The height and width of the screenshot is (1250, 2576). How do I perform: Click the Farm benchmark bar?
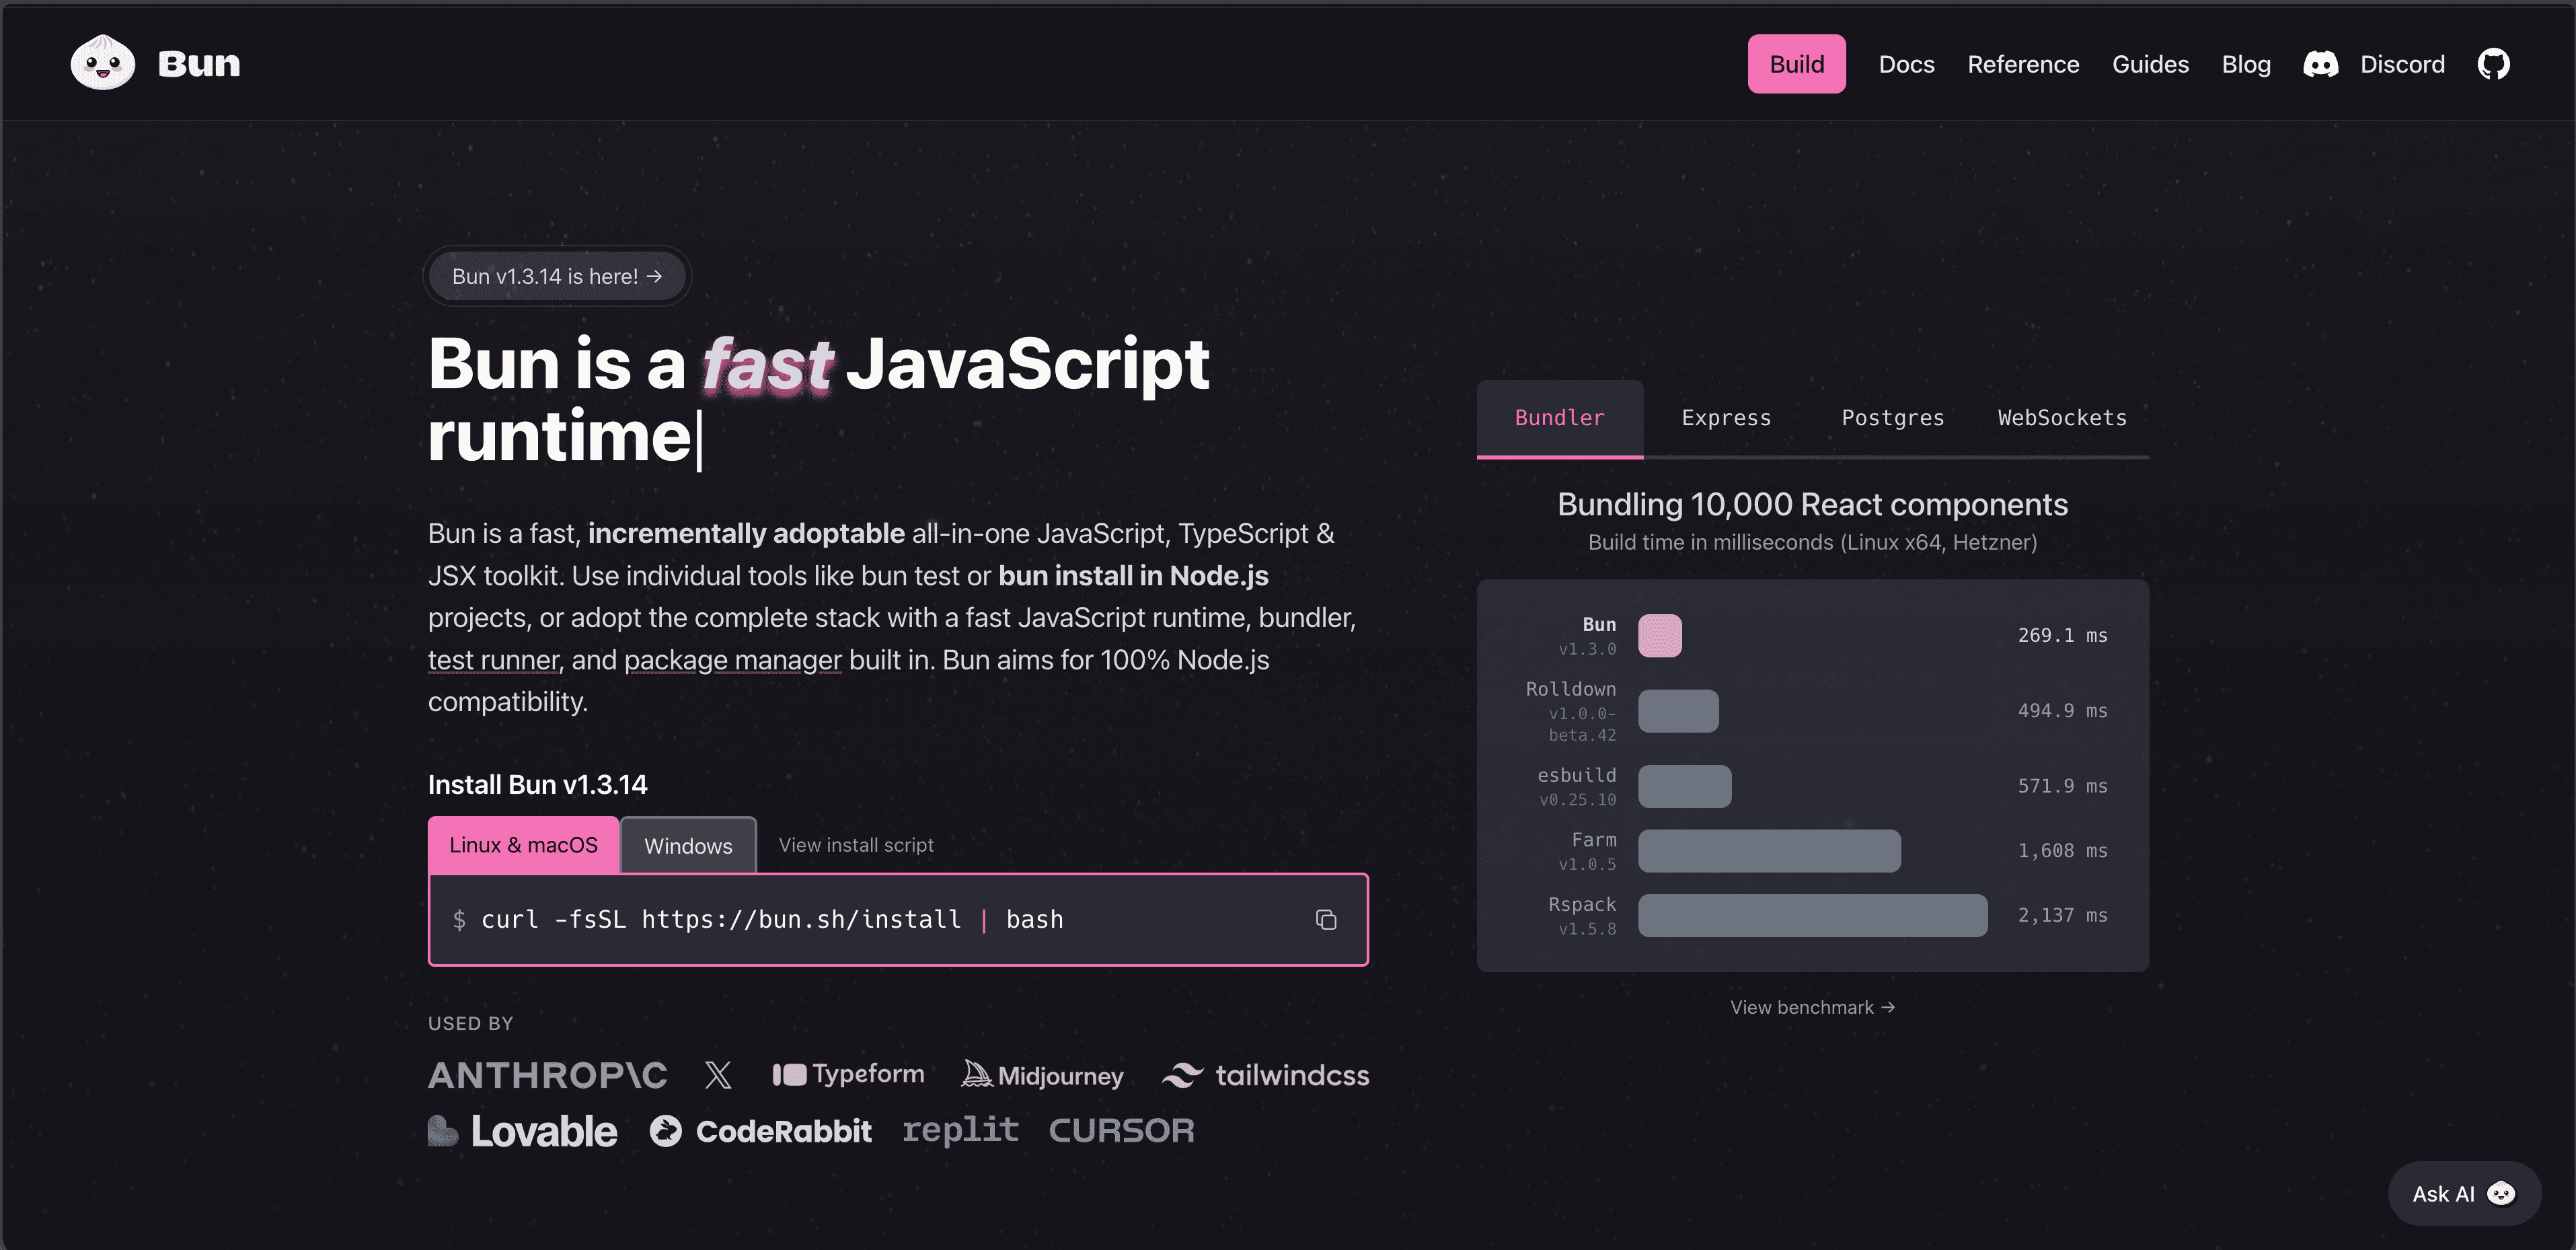pyautogui.click(x=1769, y=851)
